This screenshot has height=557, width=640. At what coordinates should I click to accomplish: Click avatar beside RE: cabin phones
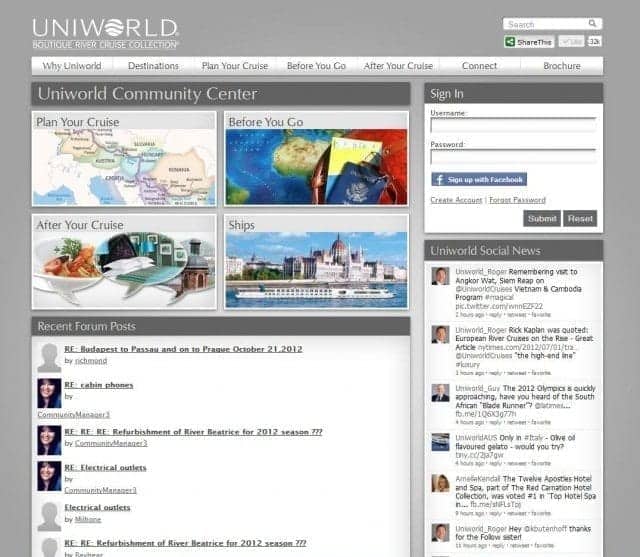(x=49, y=393)
